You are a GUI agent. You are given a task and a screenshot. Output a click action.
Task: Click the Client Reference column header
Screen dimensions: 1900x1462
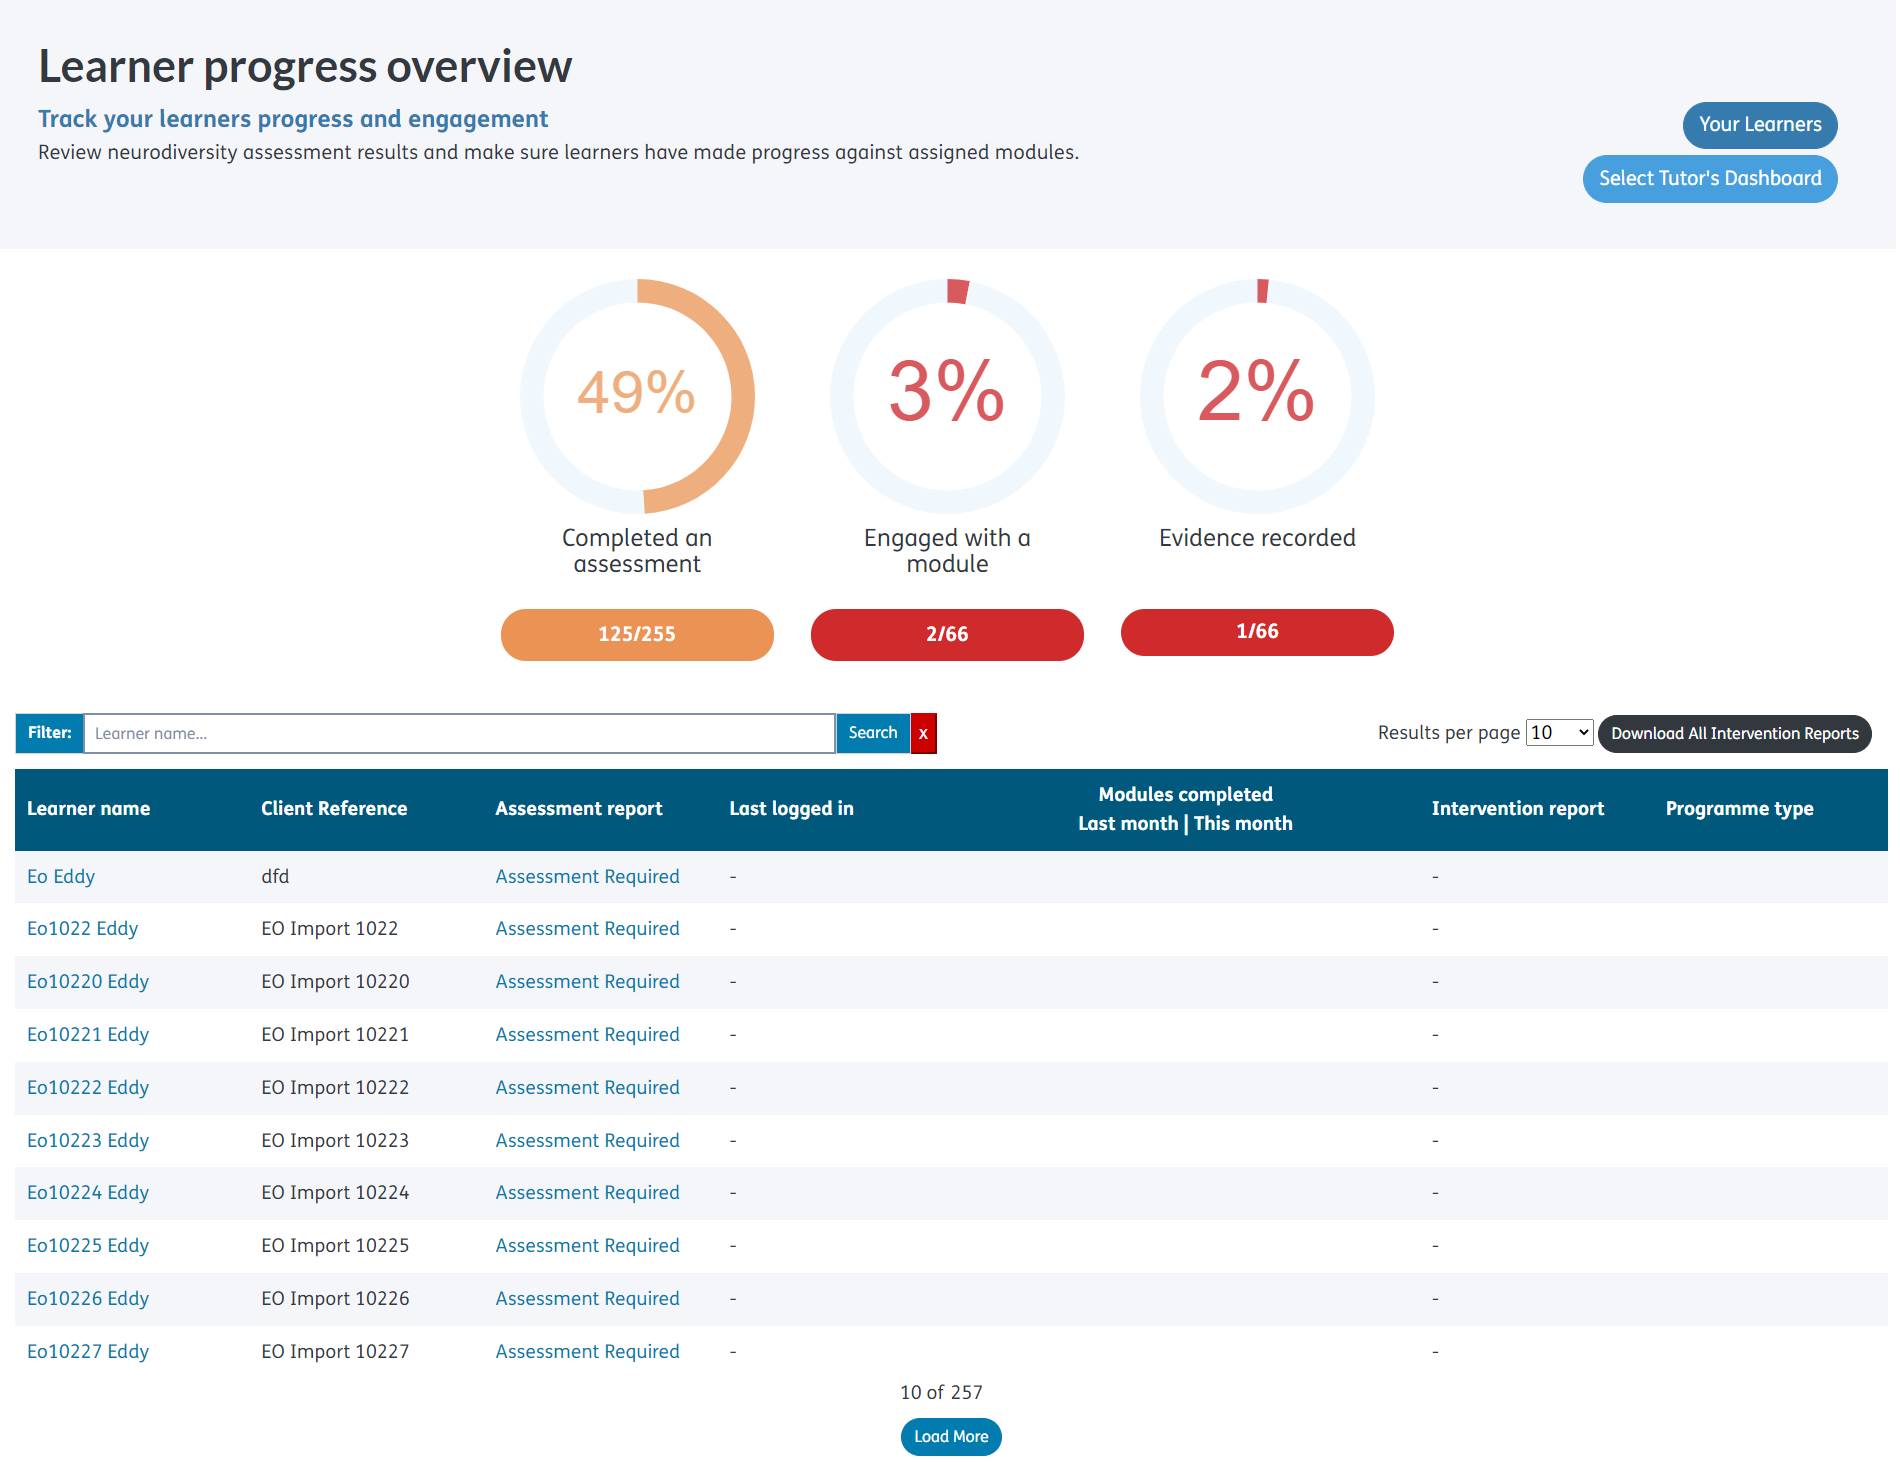pos(334,809)
